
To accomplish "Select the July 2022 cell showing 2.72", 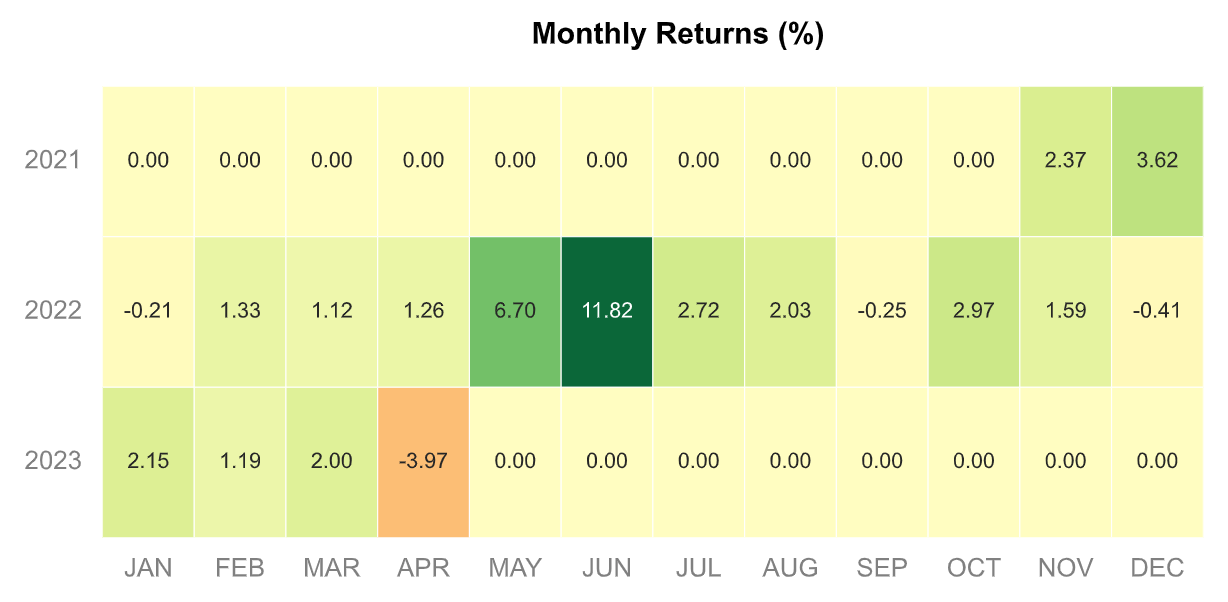I will click(x=698, y=311).
